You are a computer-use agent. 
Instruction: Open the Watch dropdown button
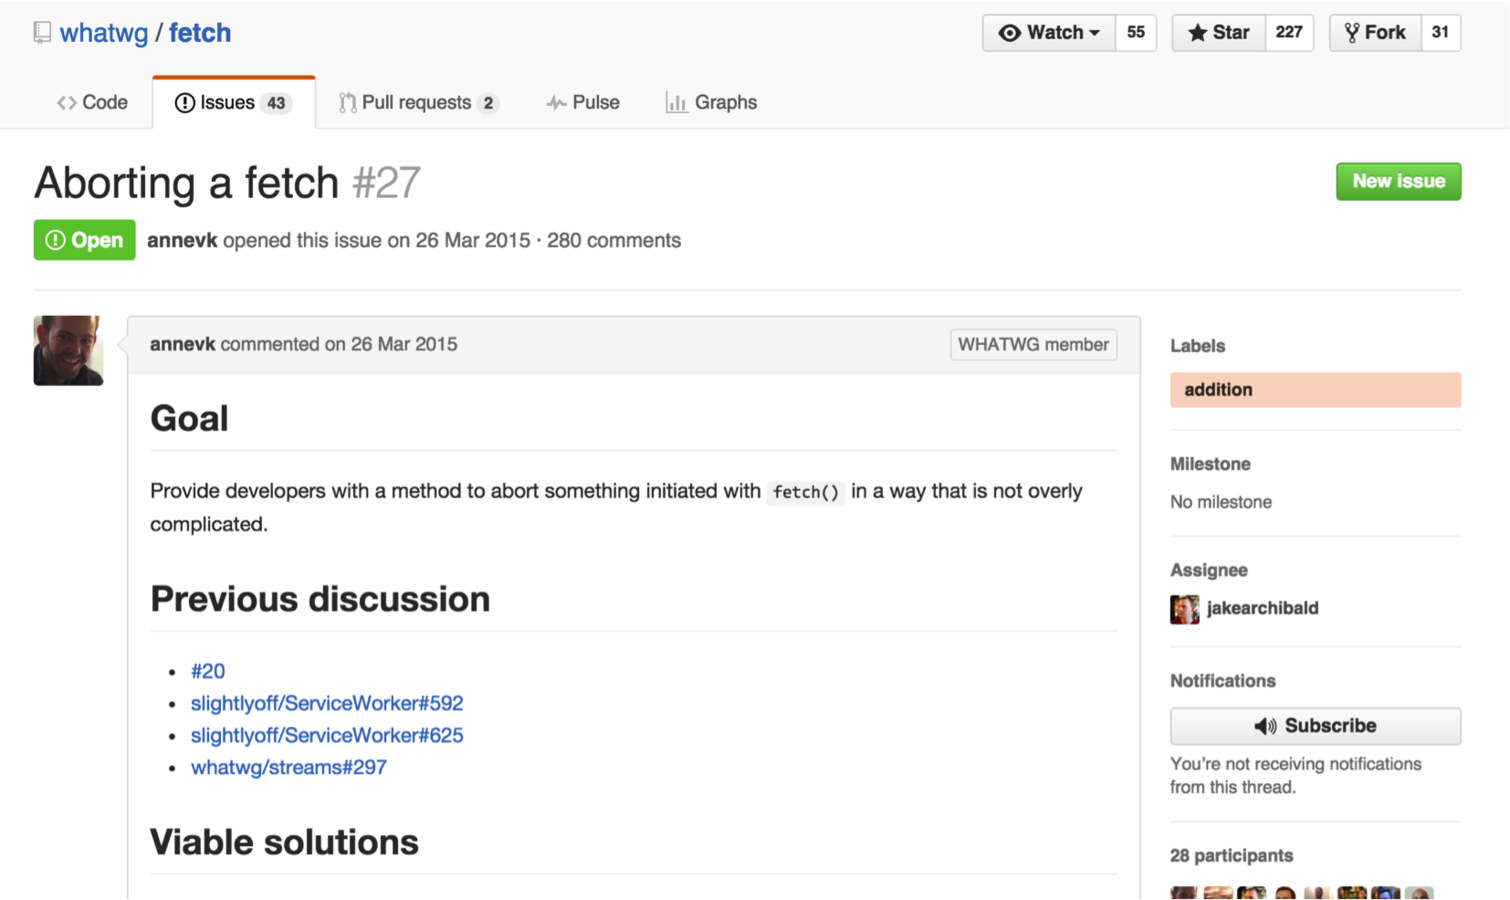1049,33
